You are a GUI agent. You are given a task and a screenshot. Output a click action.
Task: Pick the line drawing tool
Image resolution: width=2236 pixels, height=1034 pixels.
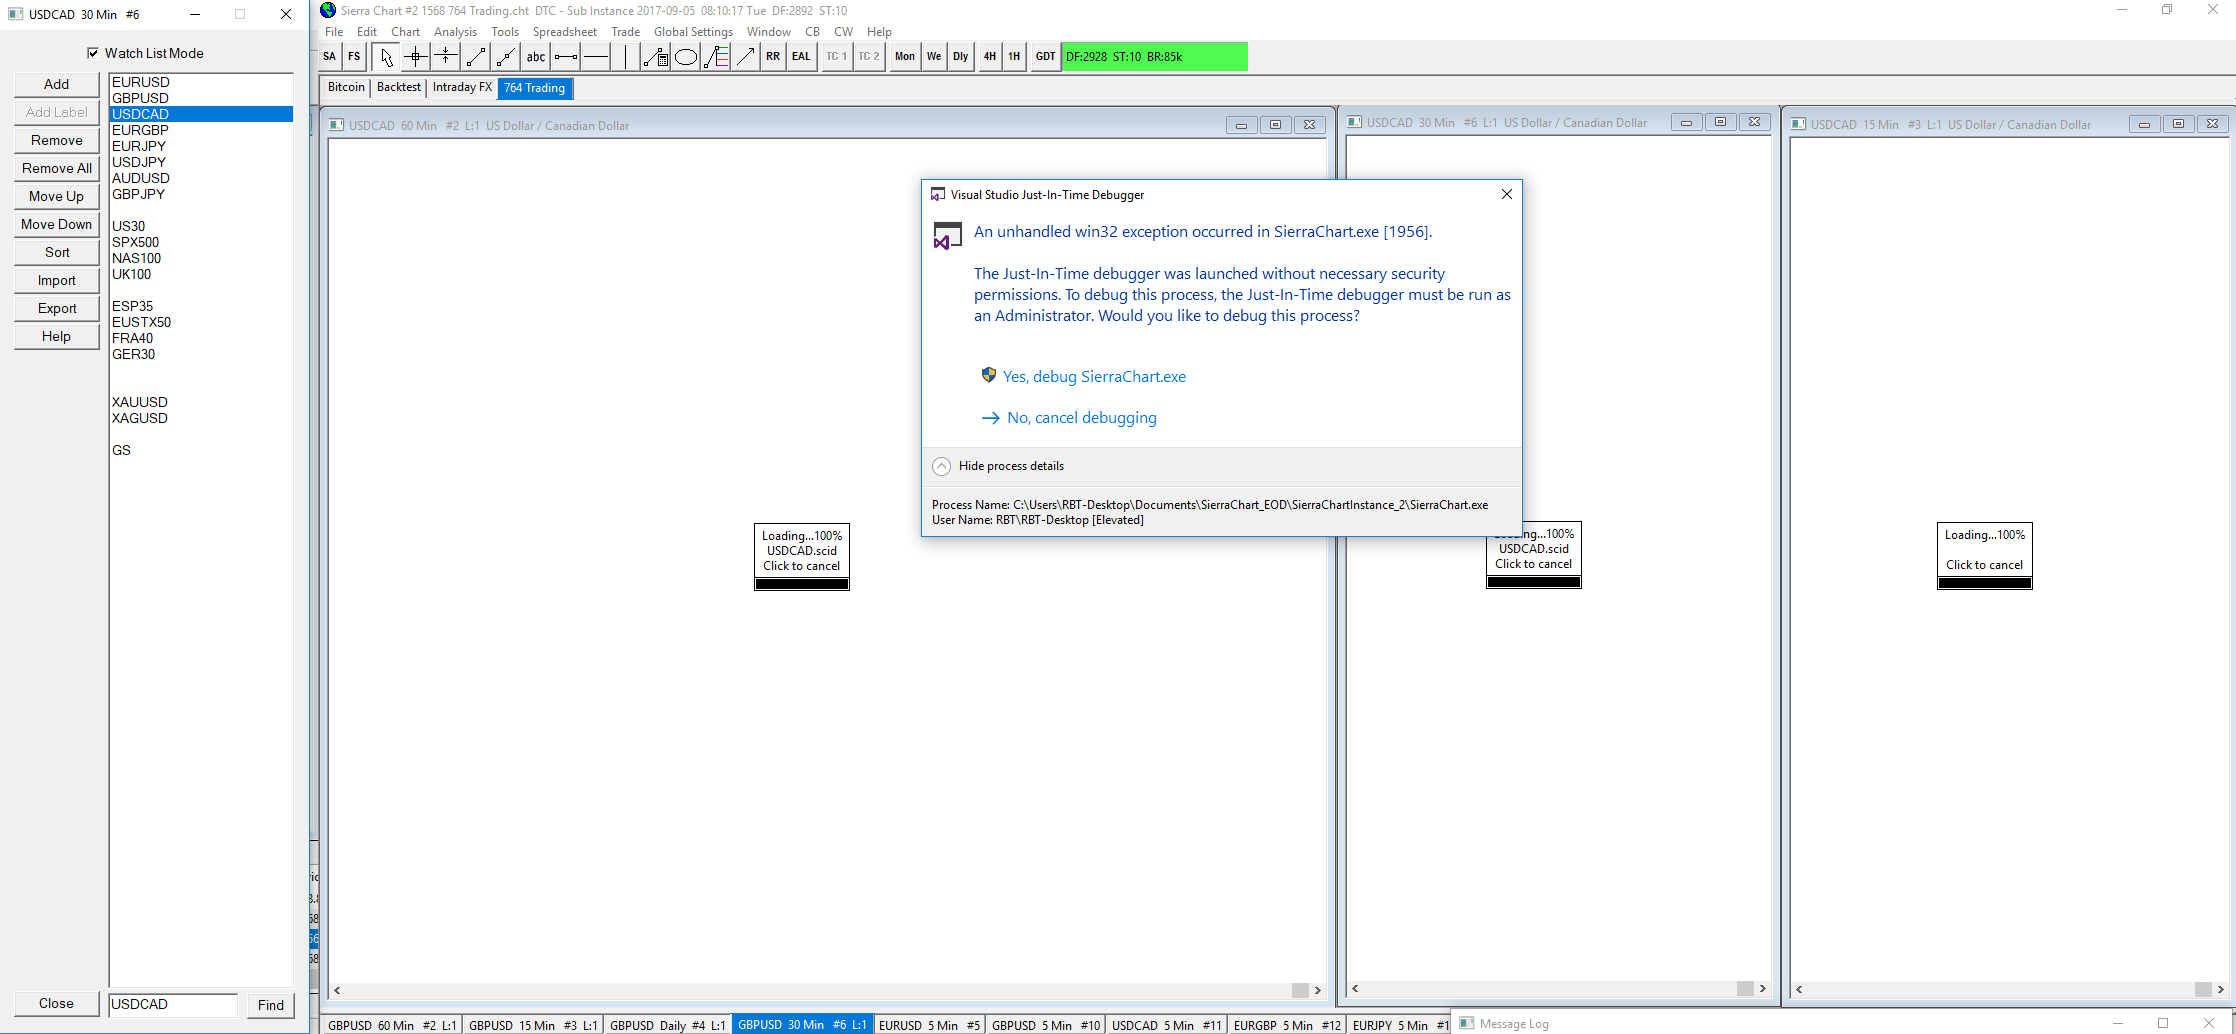(476, 57)
